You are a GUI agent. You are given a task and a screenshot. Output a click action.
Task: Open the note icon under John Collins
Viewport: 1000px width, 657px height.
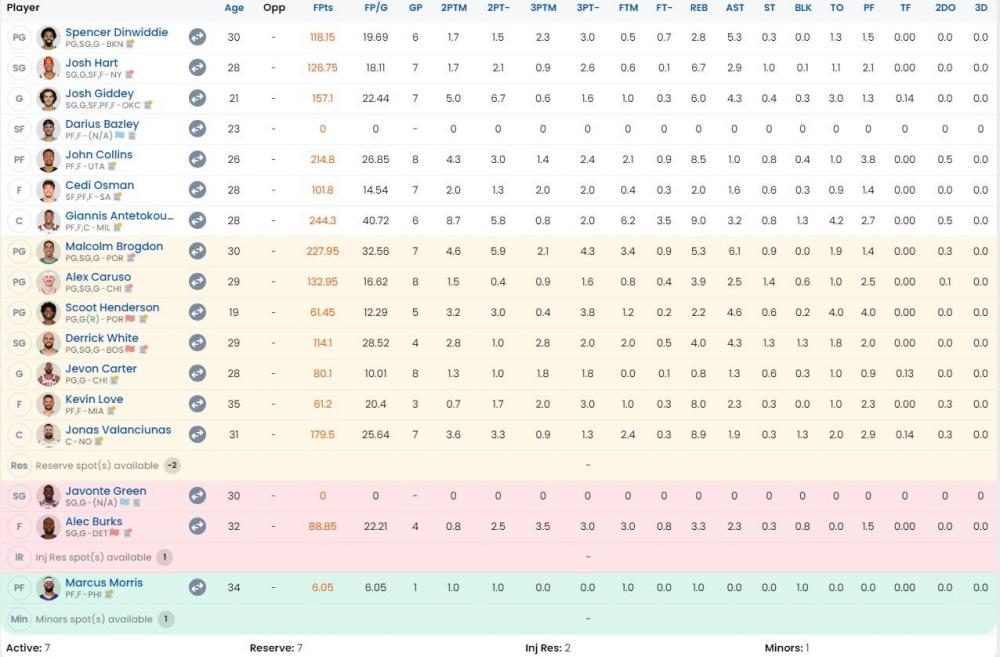coord(112,166)
